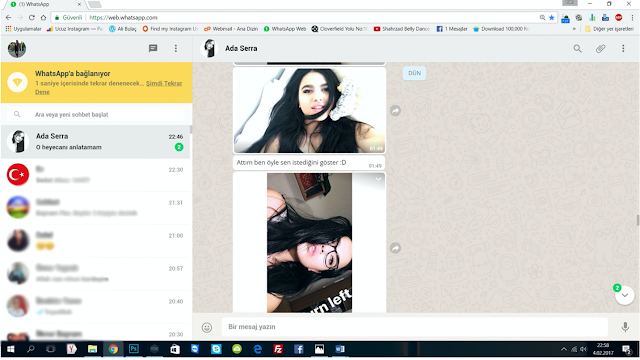Focus the 'Bir mesaj yazın' message field
The height and width of the screenshot is (360, 640).
[415, 327]
